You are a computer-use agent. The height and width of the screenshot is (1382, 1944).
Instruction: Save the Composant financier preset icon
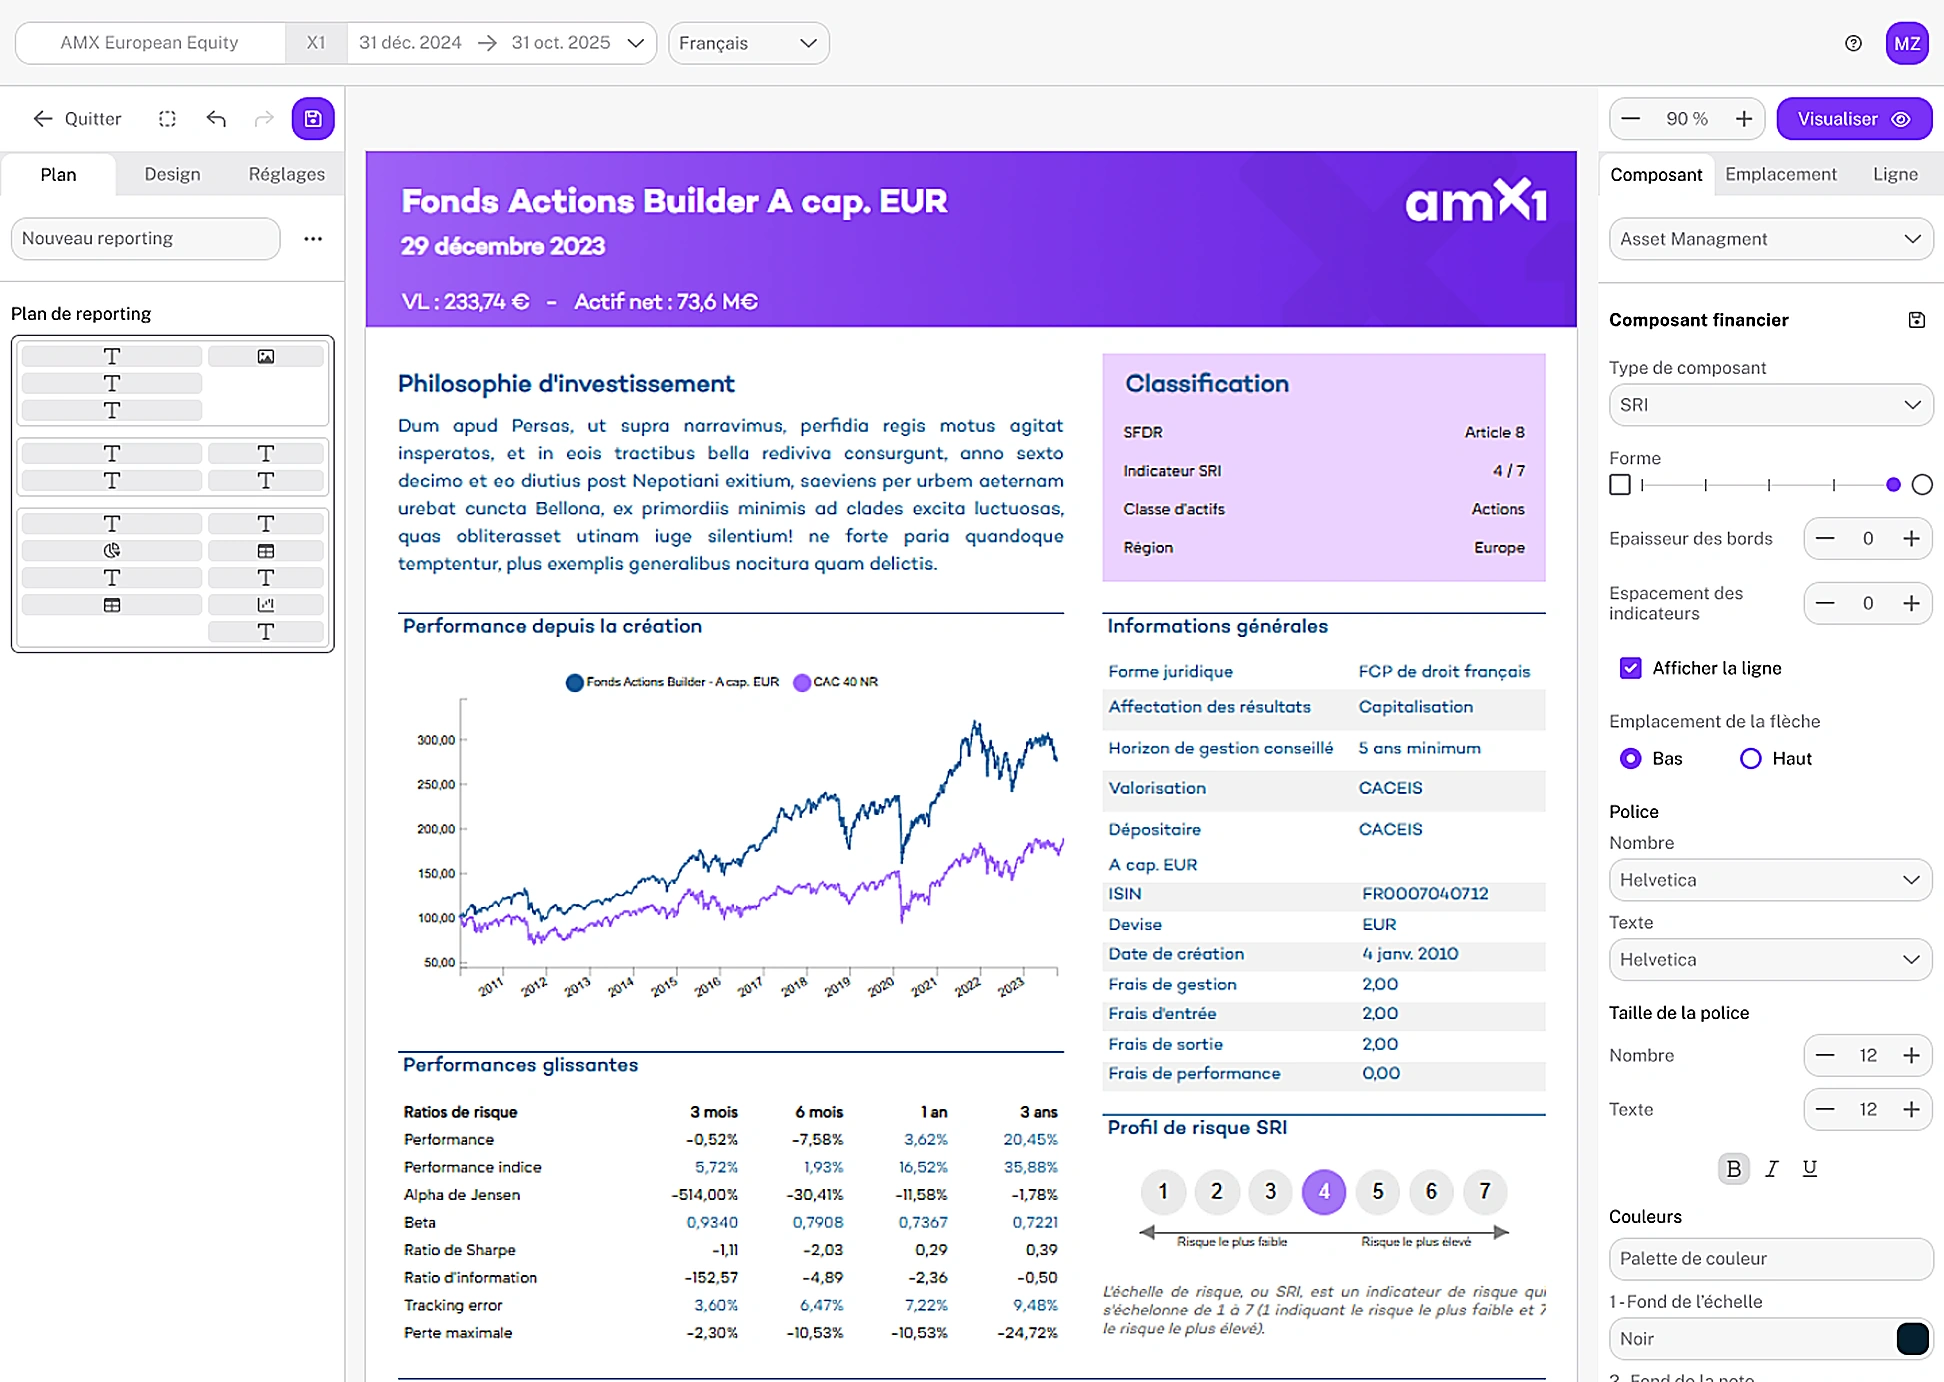point(1916,320)
